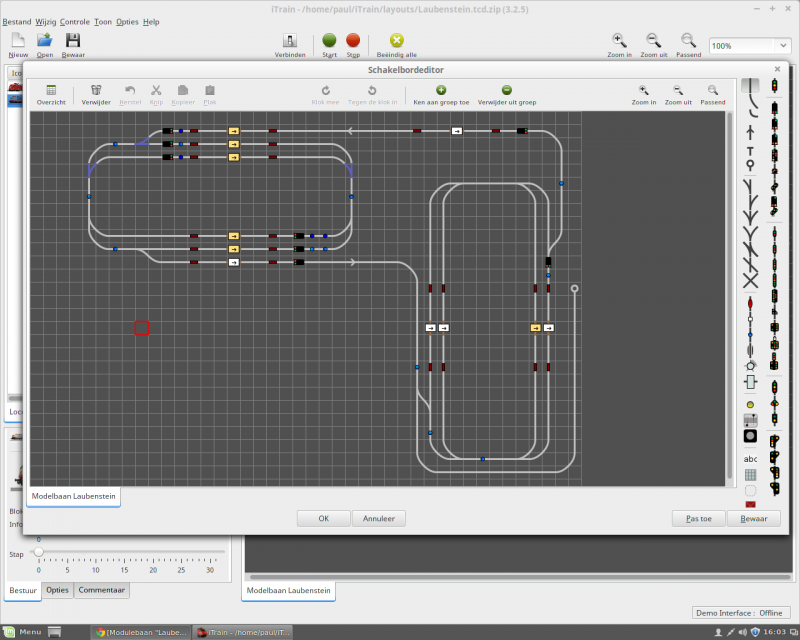Open the Bestand menu
Viewport: 800px width, 640px height.
[x=17, y=22]
